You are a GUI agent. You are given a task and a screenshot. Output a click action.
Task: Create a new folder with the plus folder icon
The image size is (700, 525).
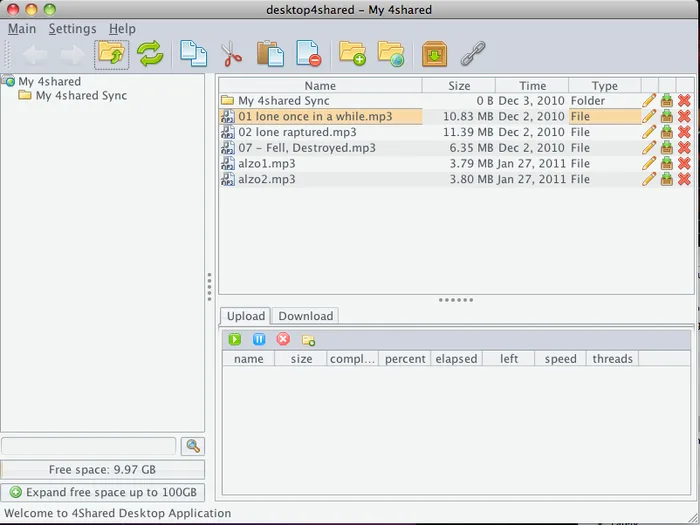pyautogui.click(x=352, y=54)
